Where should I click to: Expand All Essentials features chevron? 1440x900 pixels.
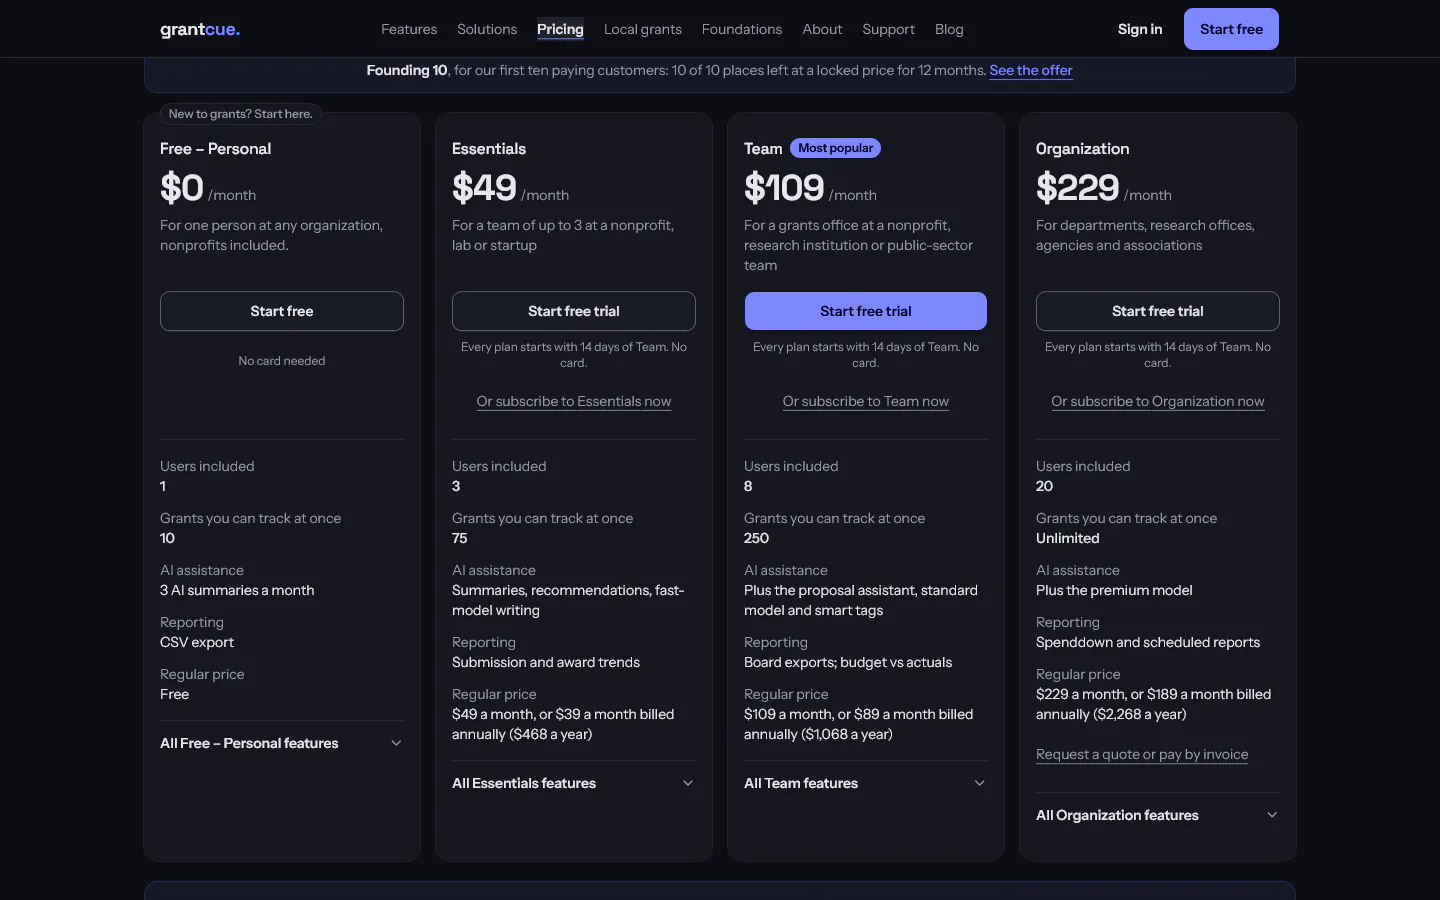pos(688,783)
